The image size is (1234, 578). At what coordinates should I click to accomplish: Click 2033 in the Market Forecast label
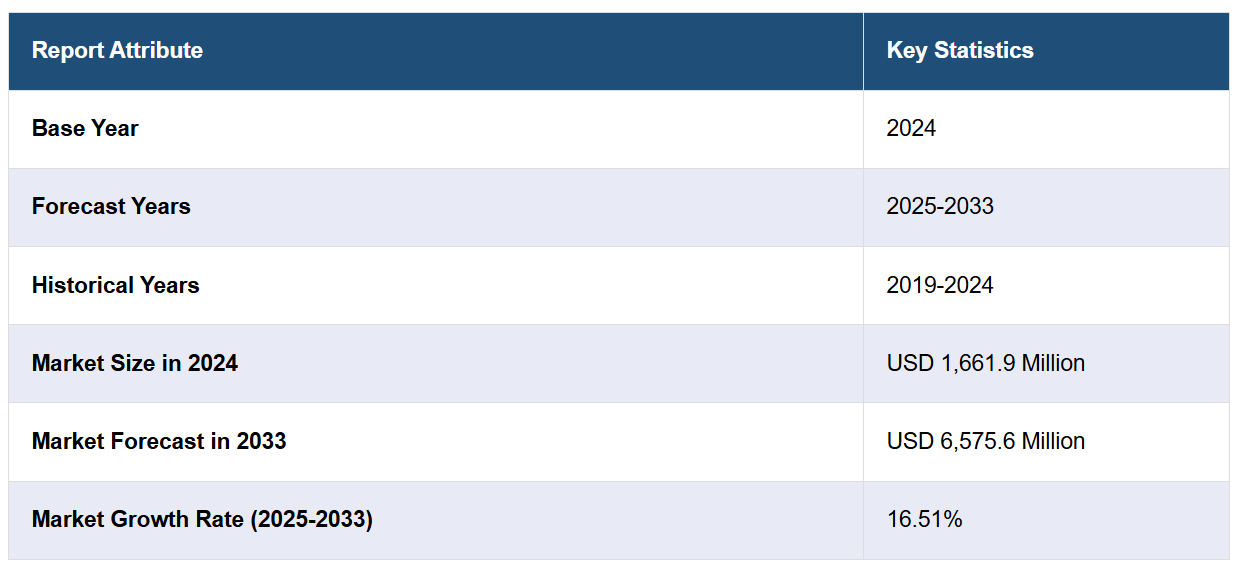pyautogui.click(x=261, y=441)
